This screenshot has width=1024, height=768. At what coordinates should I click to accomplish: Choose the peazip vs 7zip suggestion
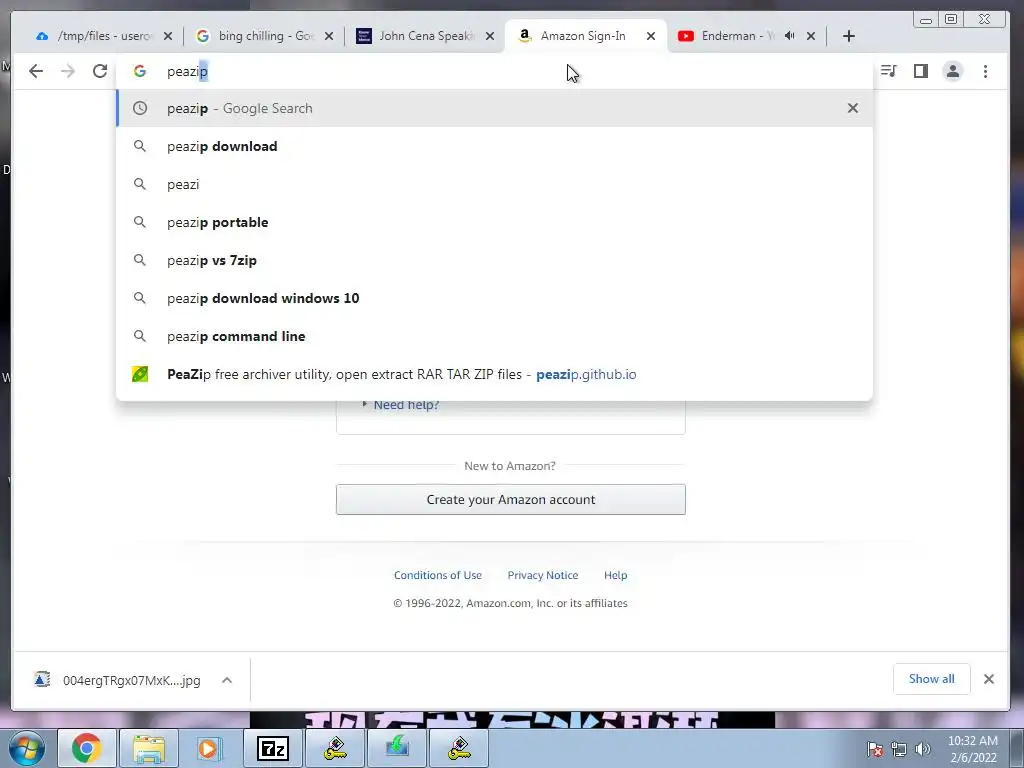click(x=494, y=260)
